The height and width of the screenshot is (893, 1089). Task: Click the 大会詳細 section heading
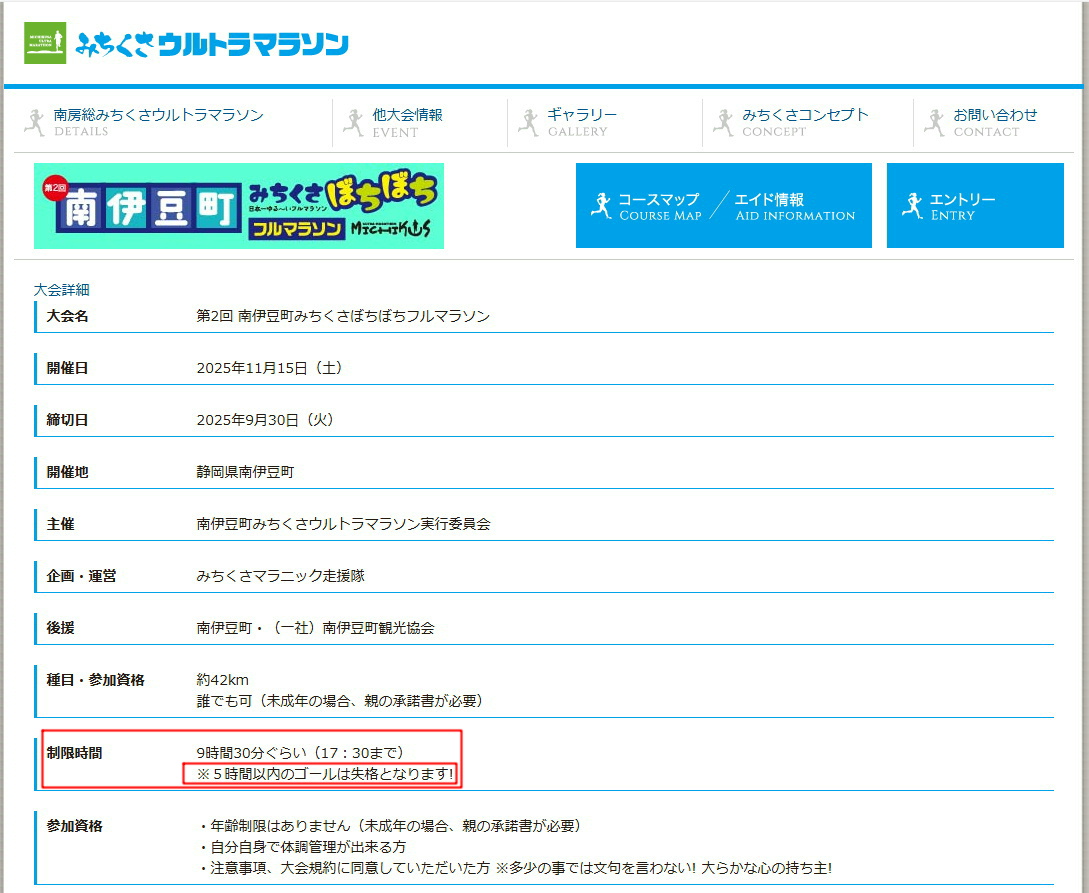click(x=62, y=290)
